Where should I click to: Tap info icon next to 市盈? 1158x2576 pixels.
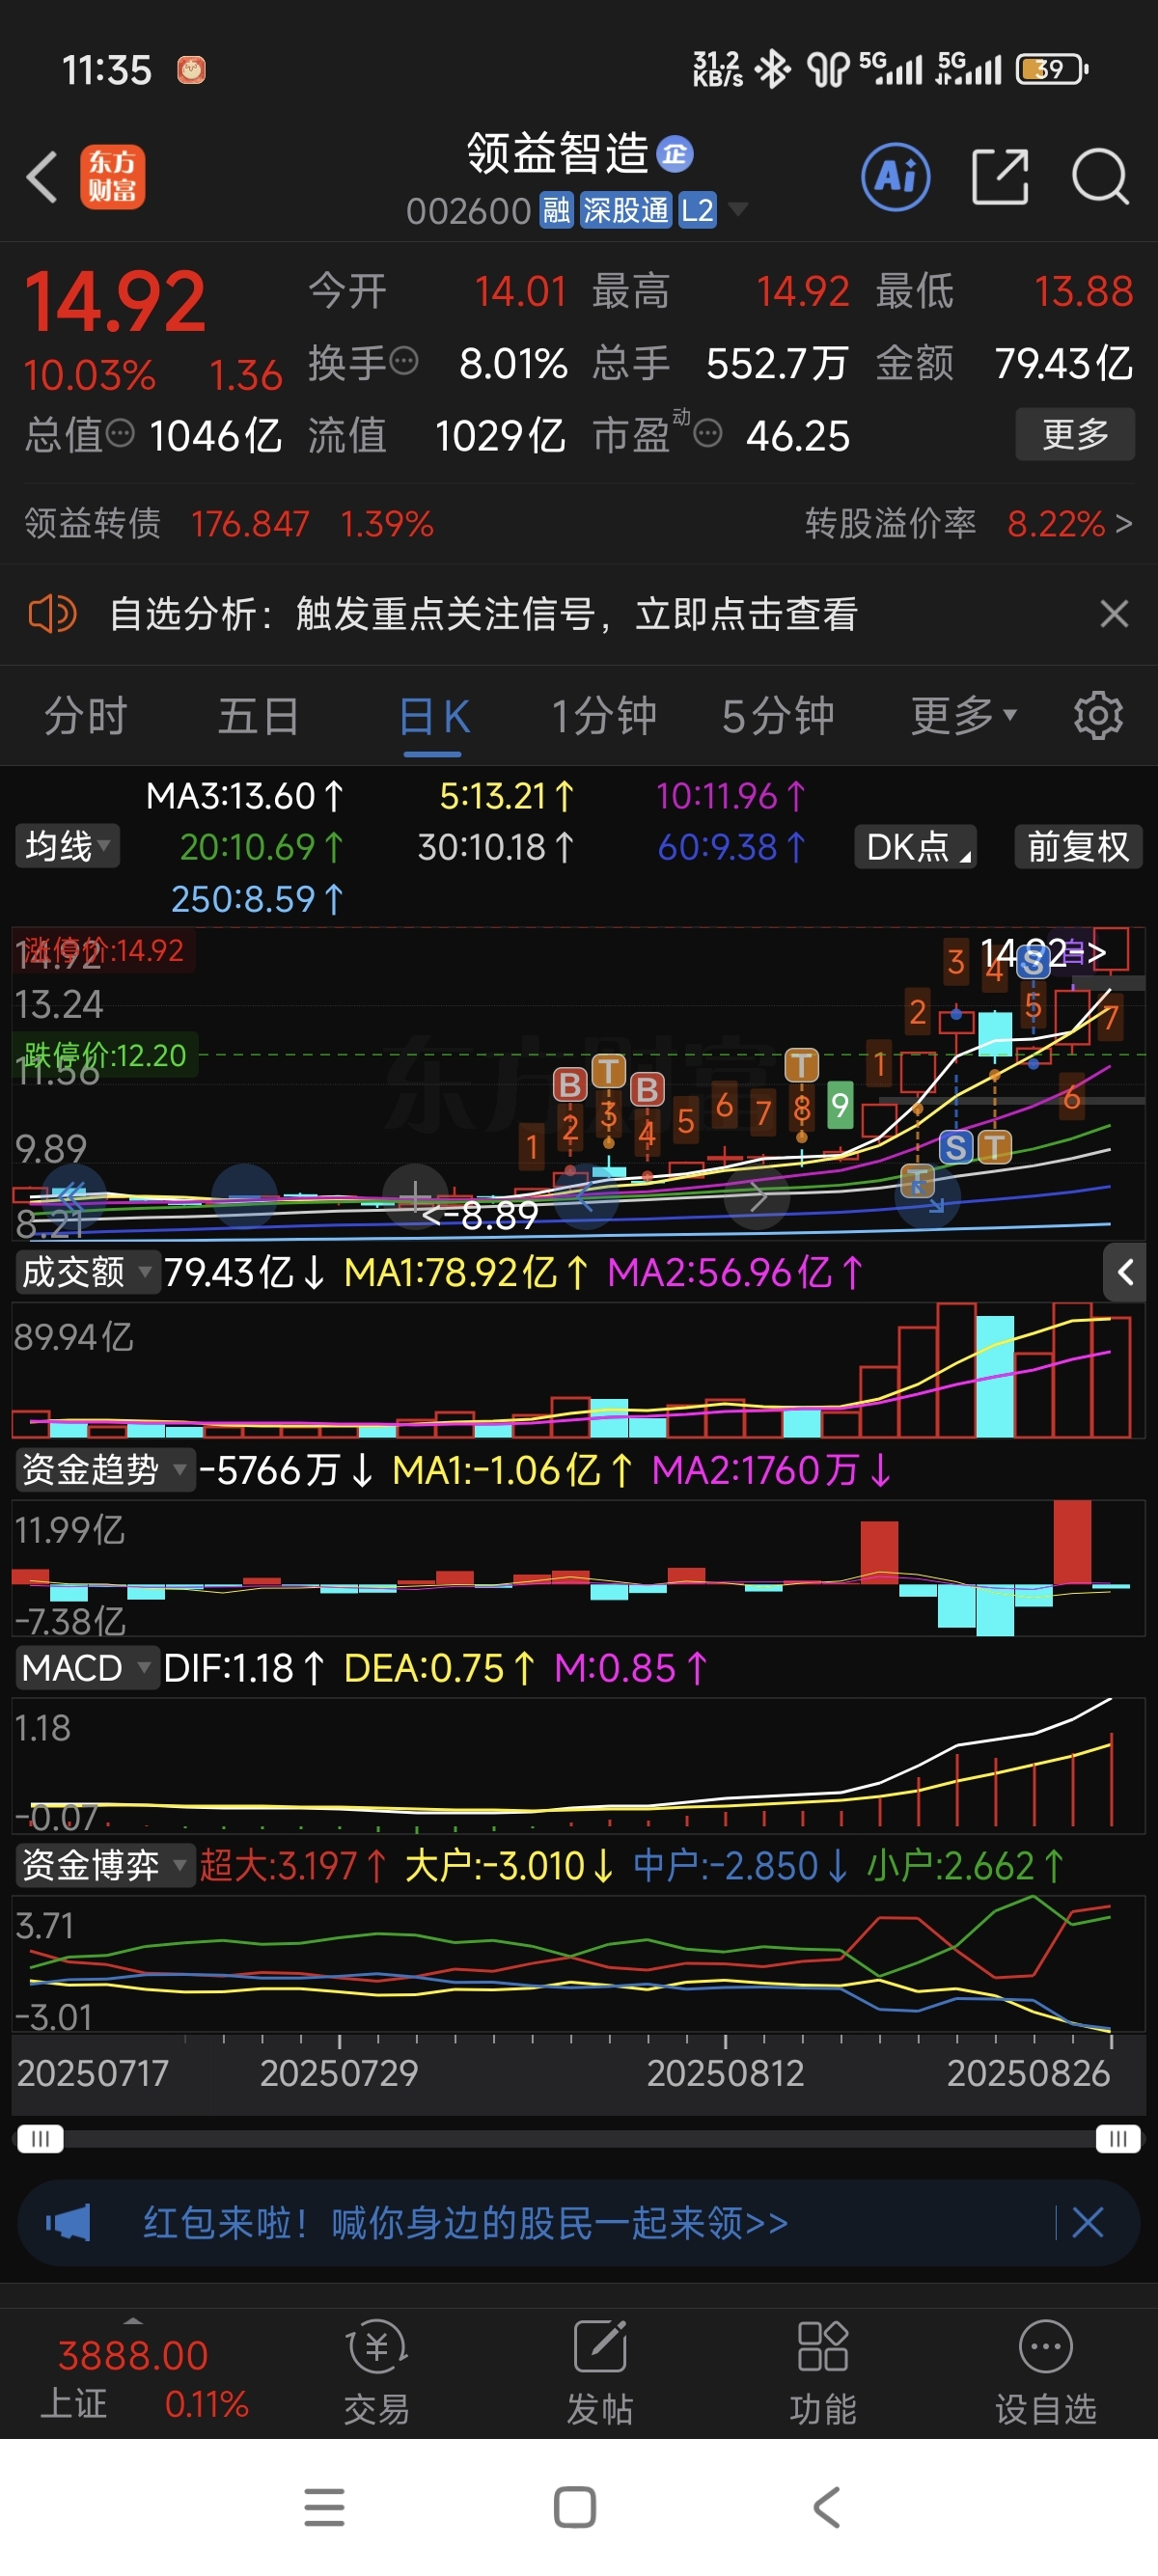coord(707,433)
